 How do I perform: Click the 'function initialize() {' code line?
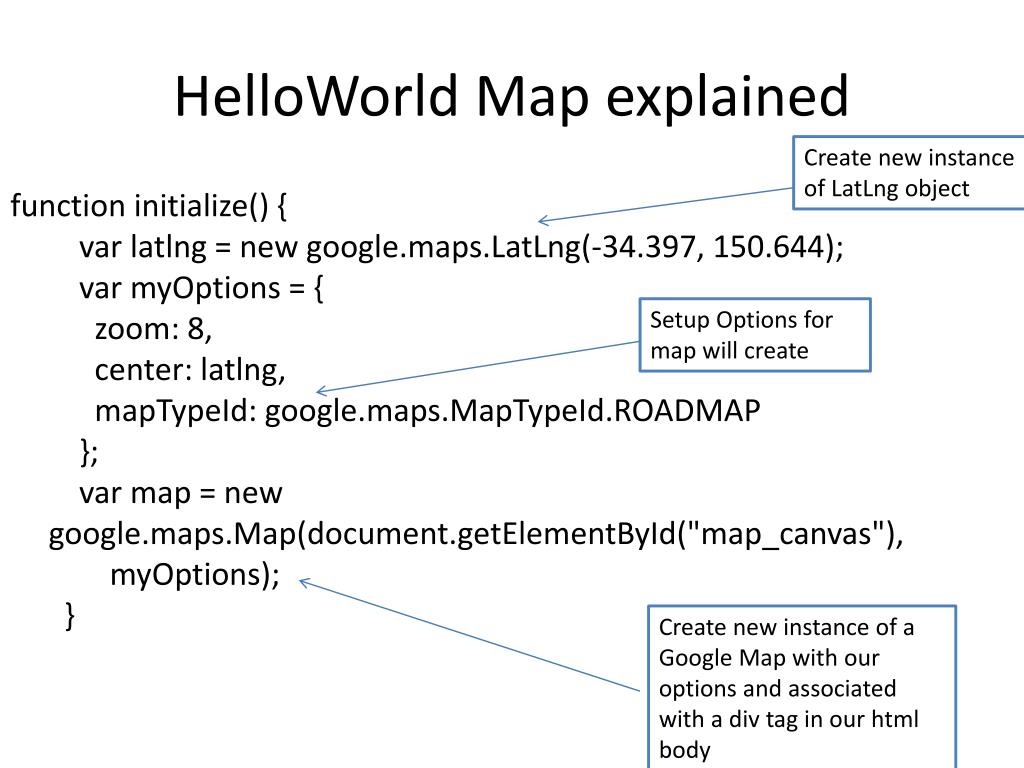(148, 206)
